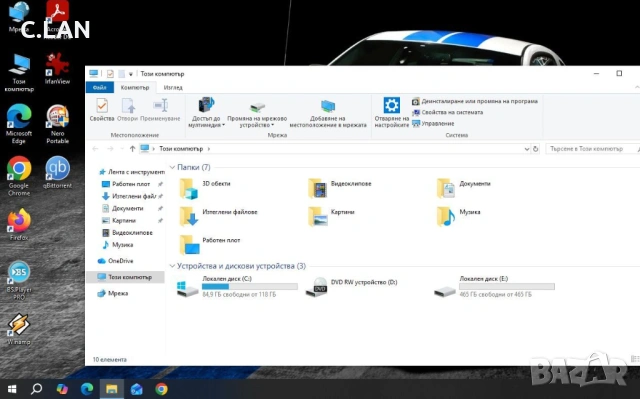The width and height of the screenshot is (640, 399).
Task: Click 'Свойства на системата' in ribbon
Action: [448, 112]
